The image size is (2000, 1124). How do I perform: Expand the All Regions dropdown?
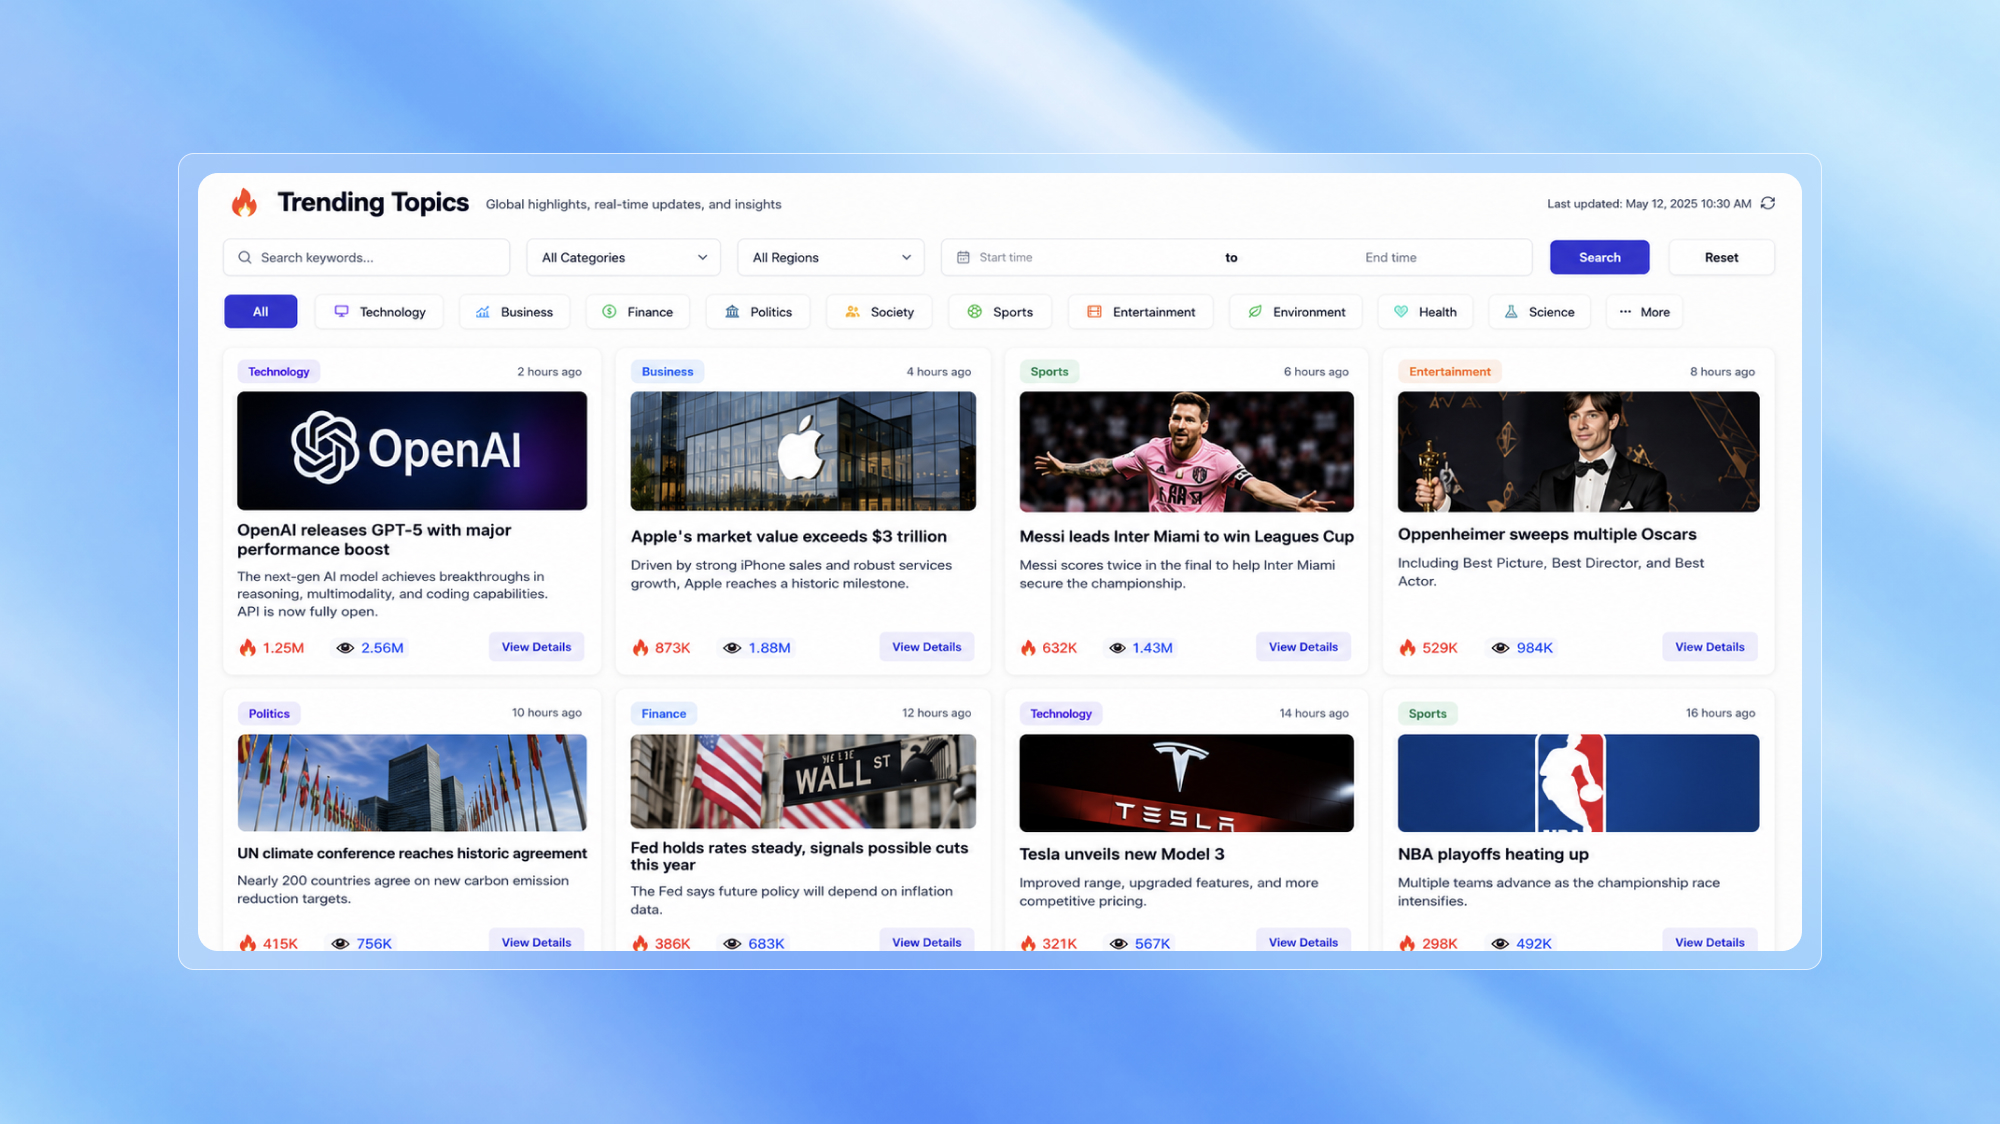point(831,257)
